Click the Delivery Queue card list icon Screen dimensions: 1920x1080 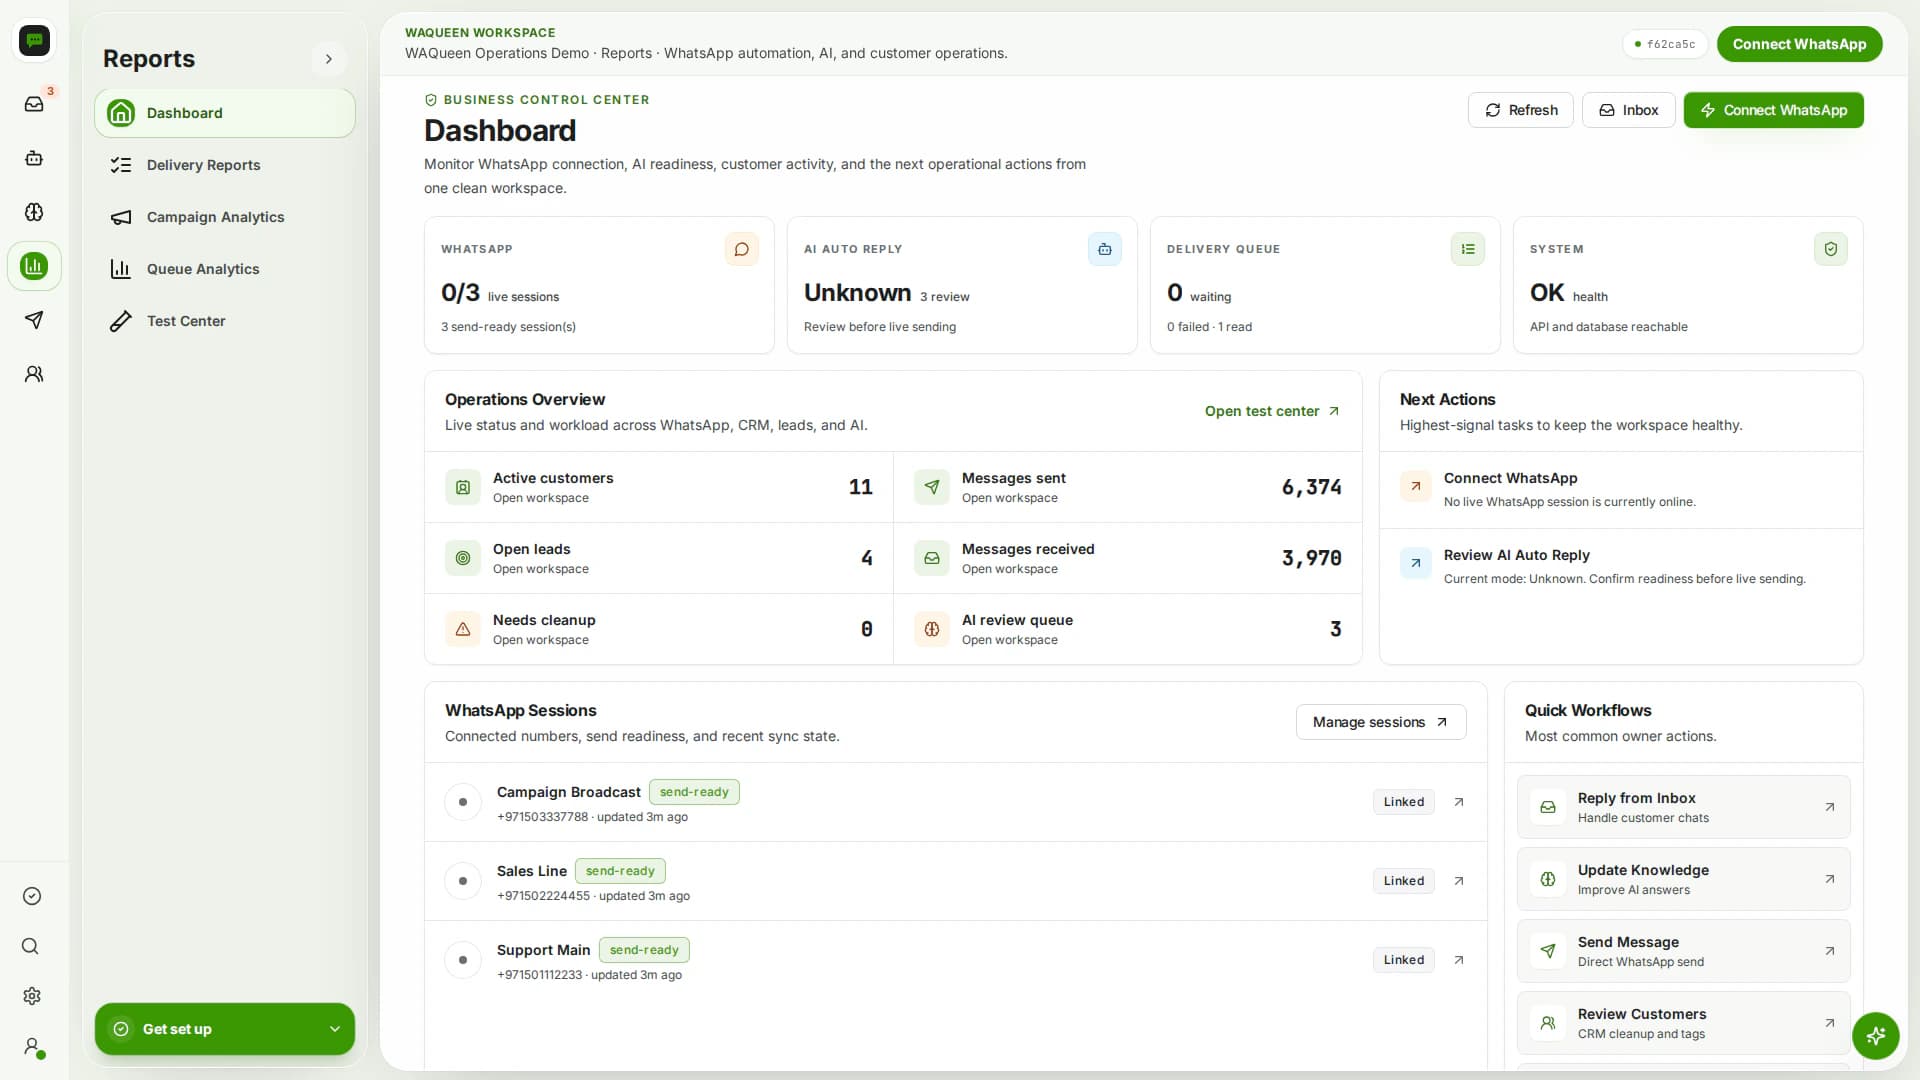tap(1468, 249)
